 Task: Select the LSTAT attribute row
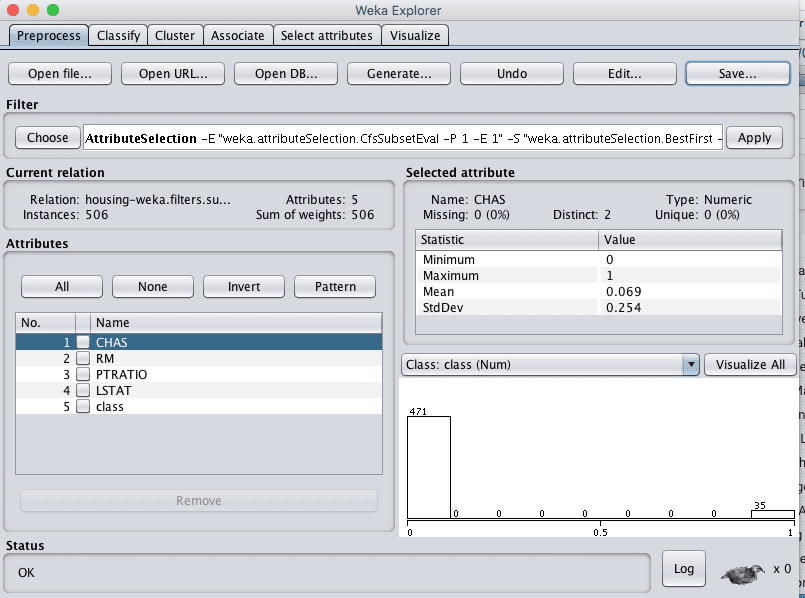click(x=199, y=390)
